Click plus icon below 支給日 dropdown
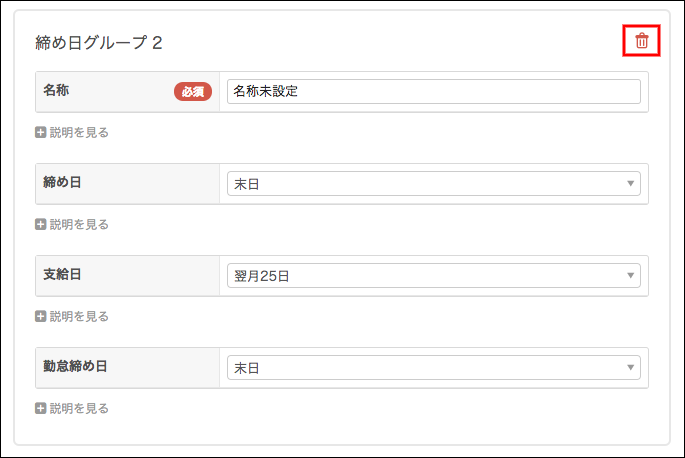Viewport: 685px width, 458px height. (x=41, y=316)
